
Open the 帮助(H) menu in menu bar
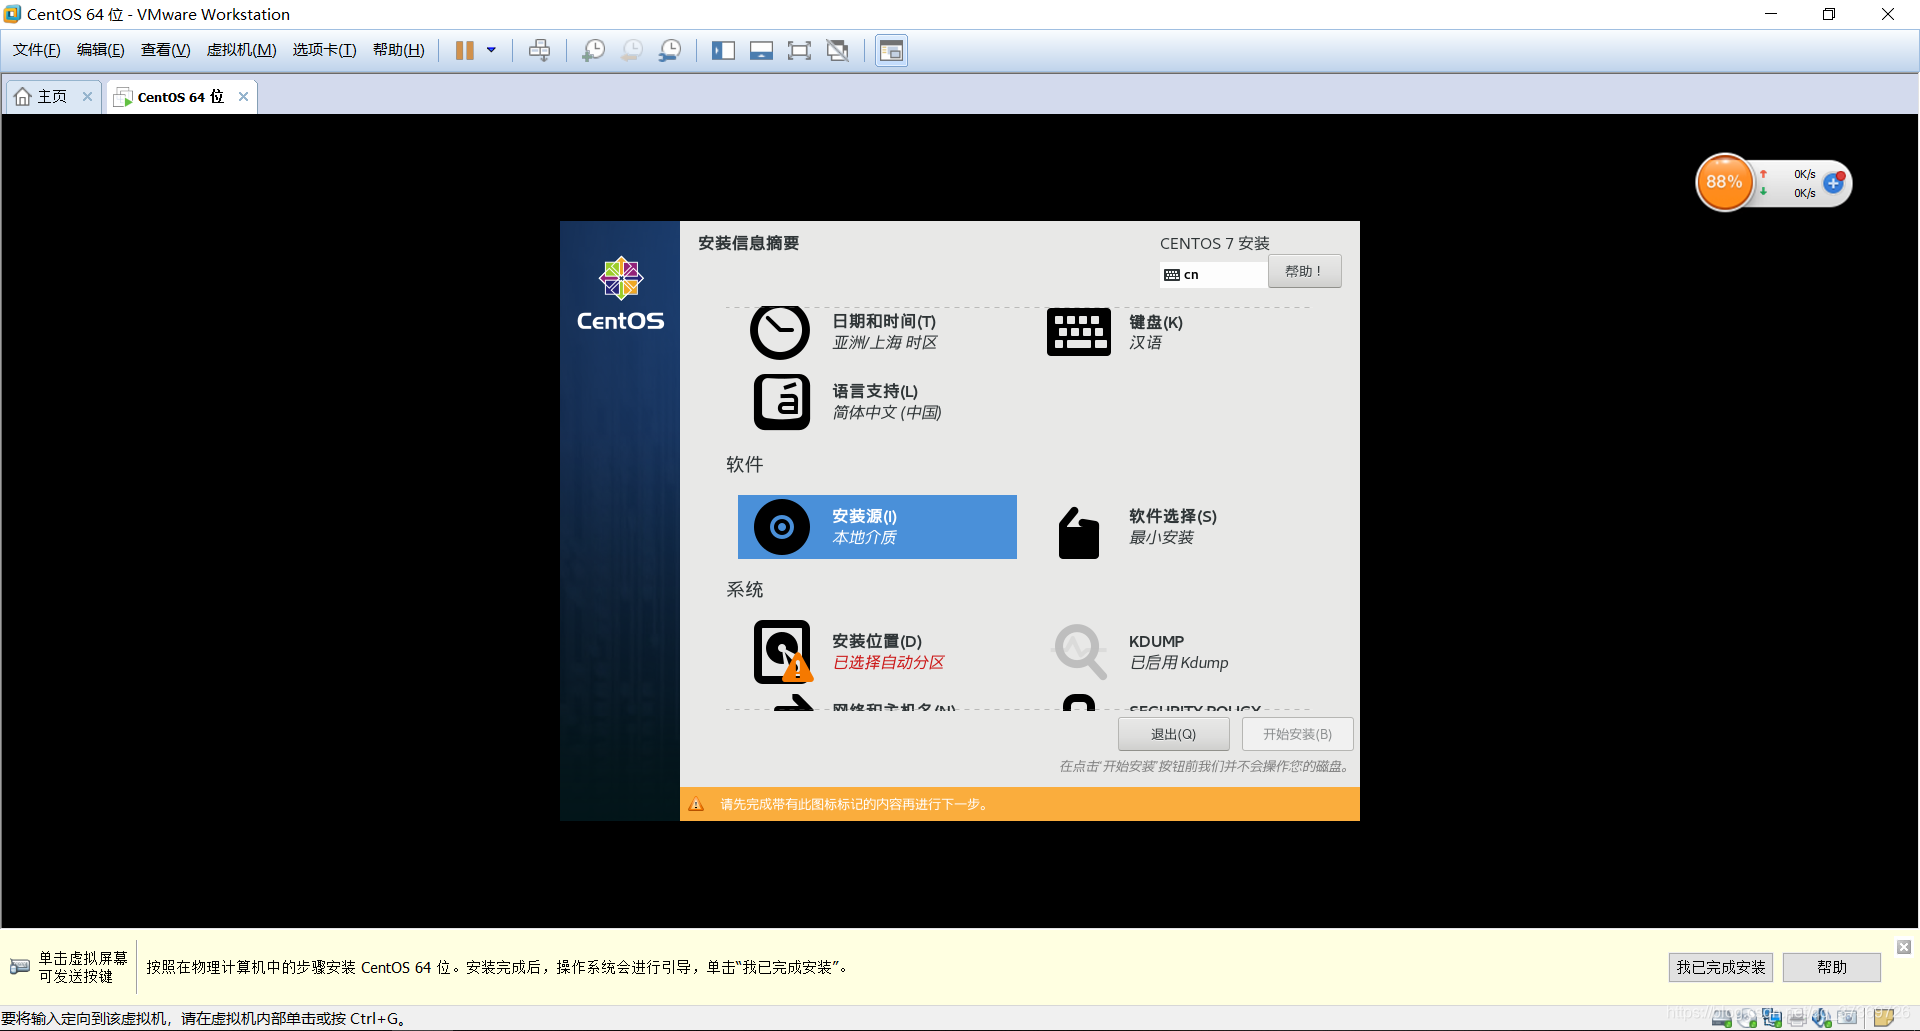(x=398, y=50)
